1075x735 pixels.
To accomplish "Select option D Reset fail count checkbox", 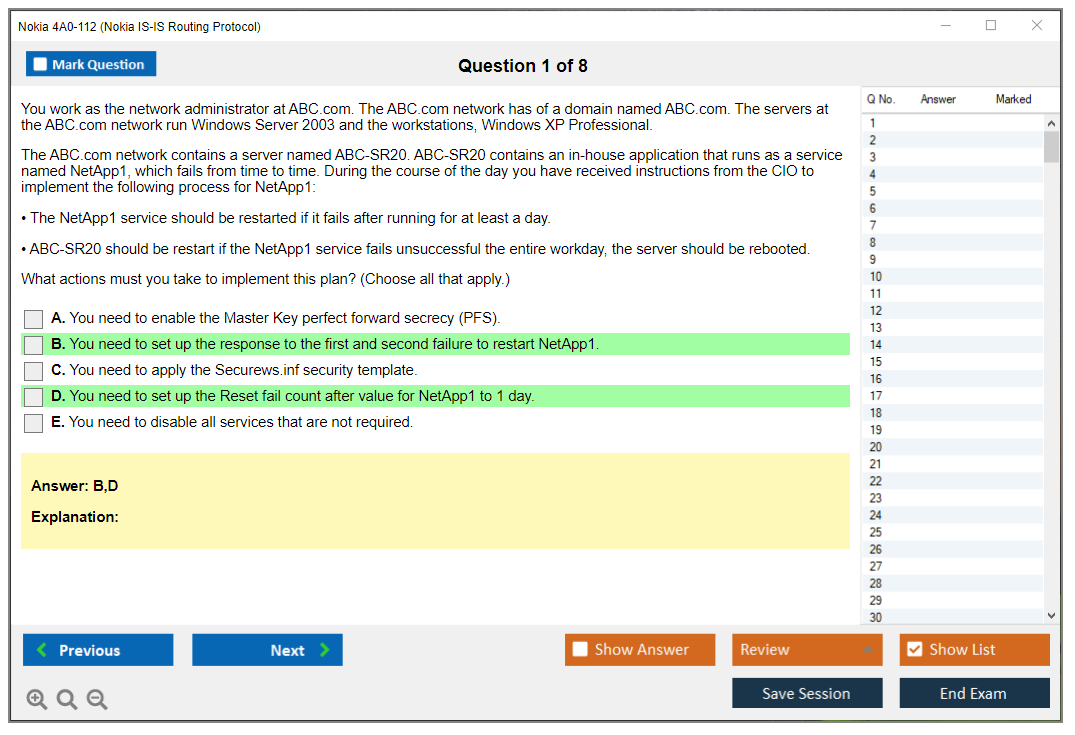I will click(34, 397).
